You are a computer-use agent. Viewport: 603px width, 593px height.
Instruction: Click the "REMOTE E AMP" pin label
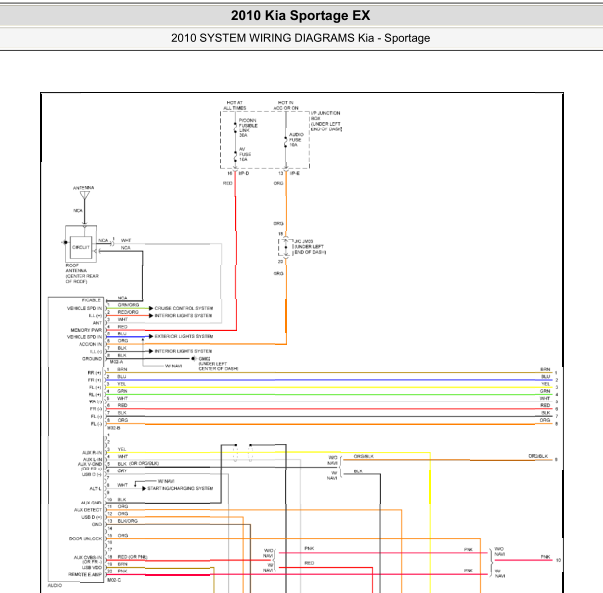[x=85, y=575]
